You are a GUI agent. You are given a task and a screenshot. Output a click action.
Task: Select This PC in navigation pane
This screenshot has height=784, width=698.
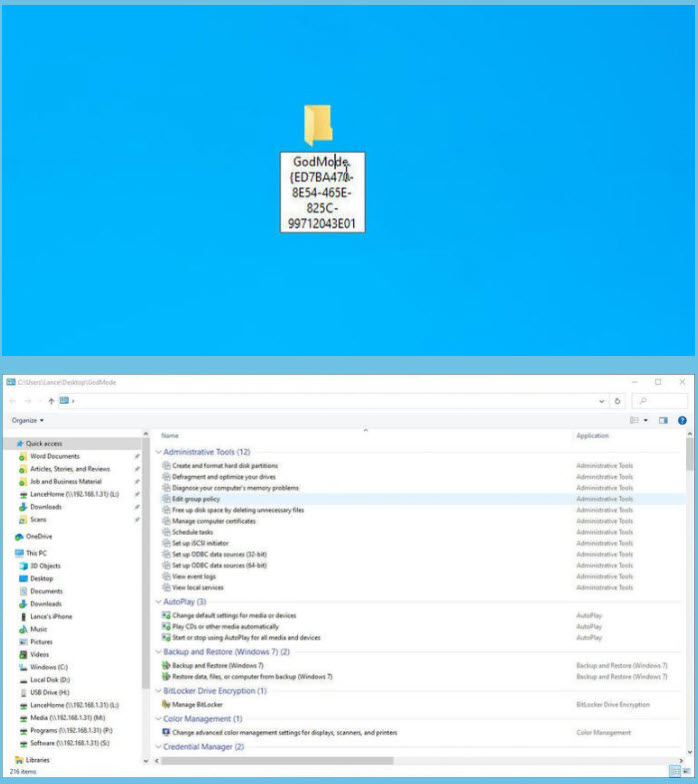tap(36, 553)
